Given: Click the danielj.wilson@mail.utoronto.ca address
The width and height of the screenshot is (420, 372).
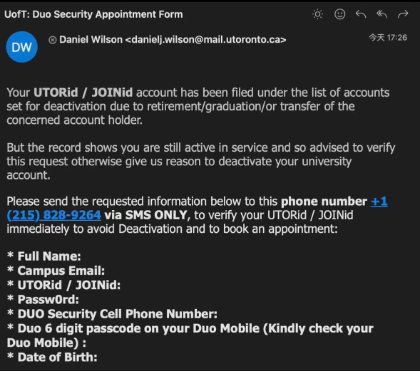Looking at the screenshot, I should point(206,40).
